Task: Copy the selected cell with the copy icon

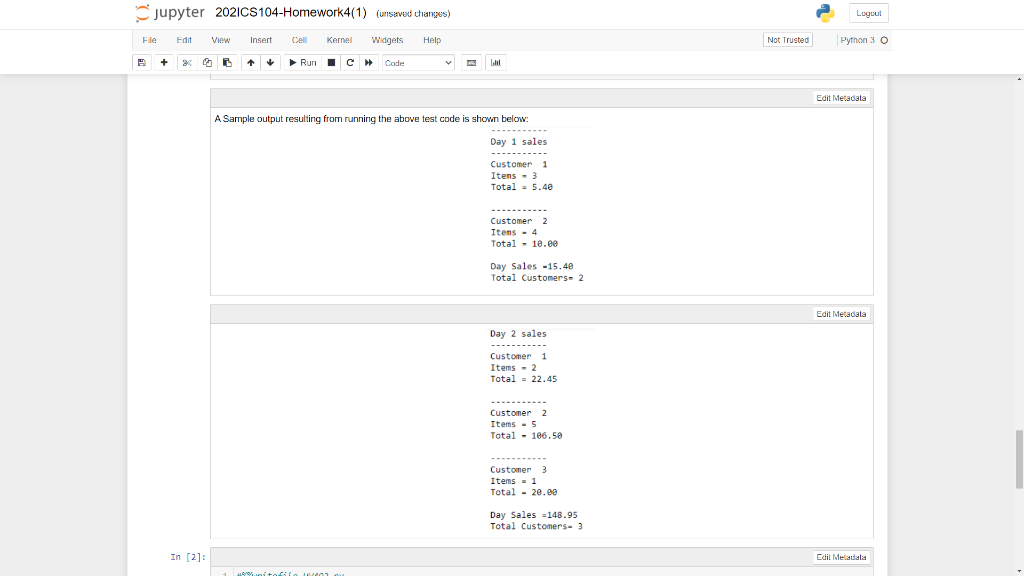Action: pyautogui.click(x=206, y=62)
